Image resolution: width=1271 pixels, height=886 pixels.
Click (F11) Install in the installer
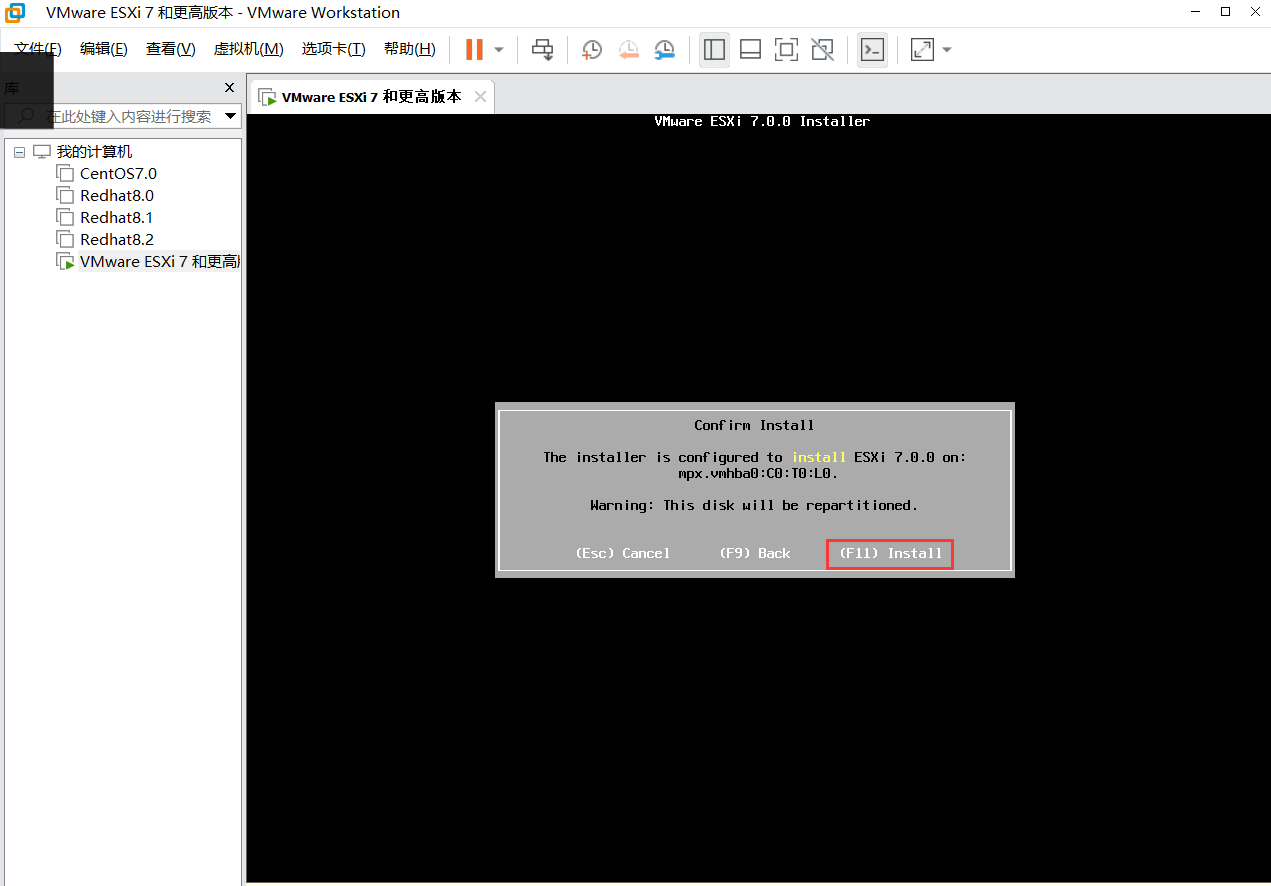coord(890,553)
